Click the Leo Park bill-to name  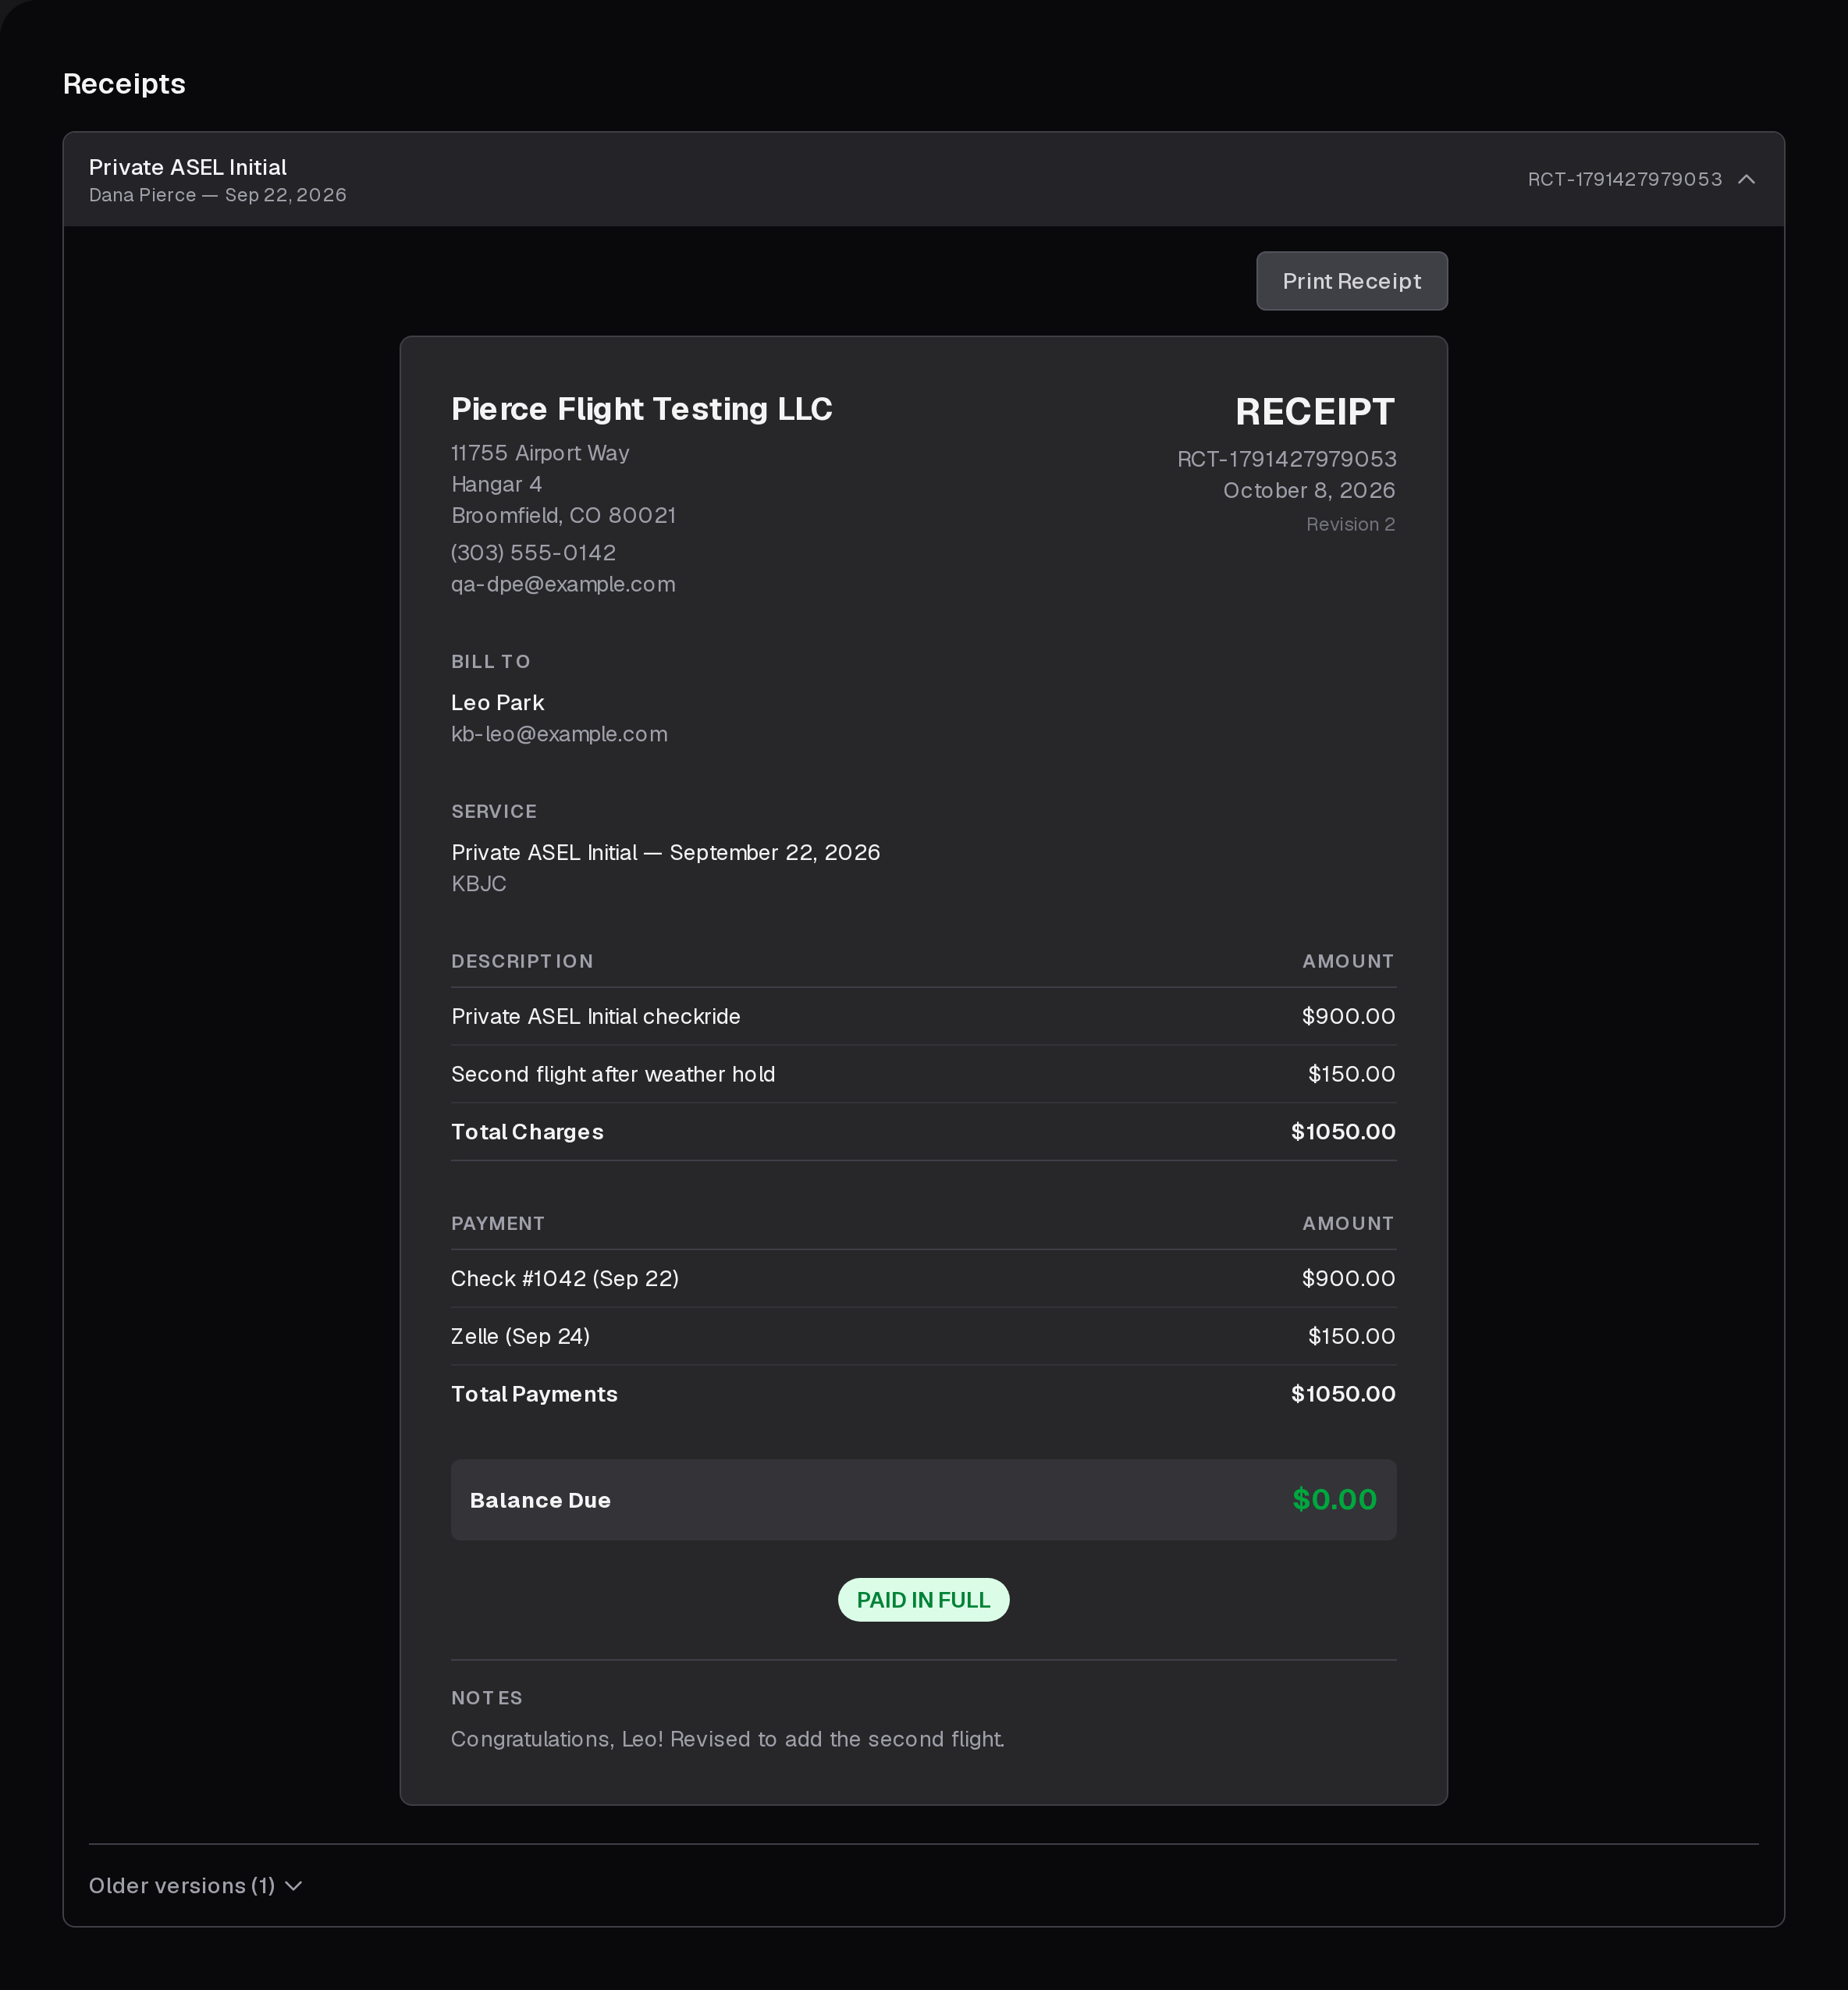click(497, 703)
